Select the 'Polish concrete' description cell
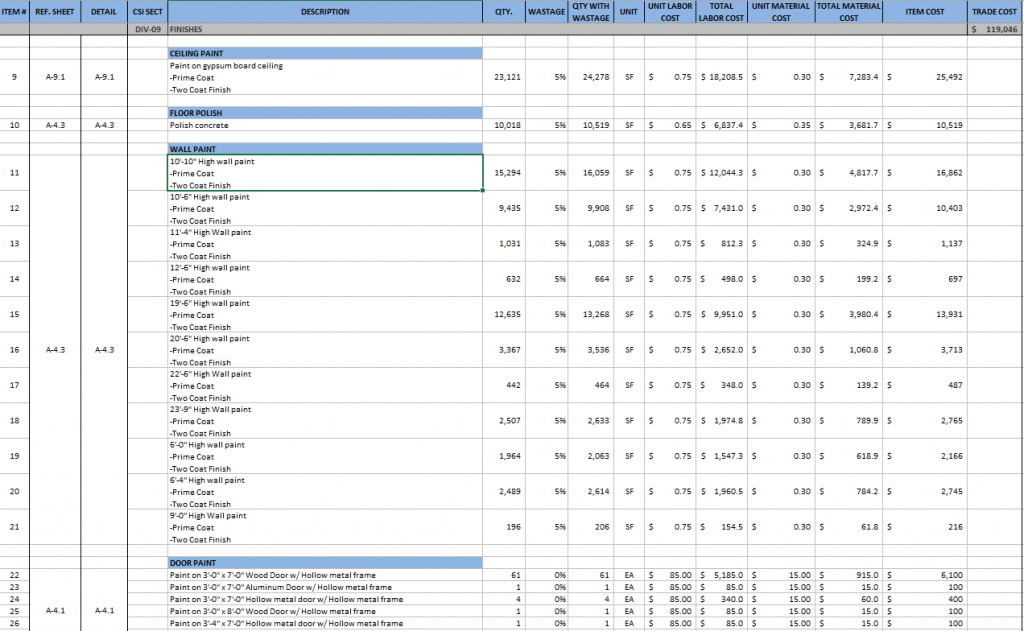Viewport: 1024px width, 631px height. click(x=325, y=125)
